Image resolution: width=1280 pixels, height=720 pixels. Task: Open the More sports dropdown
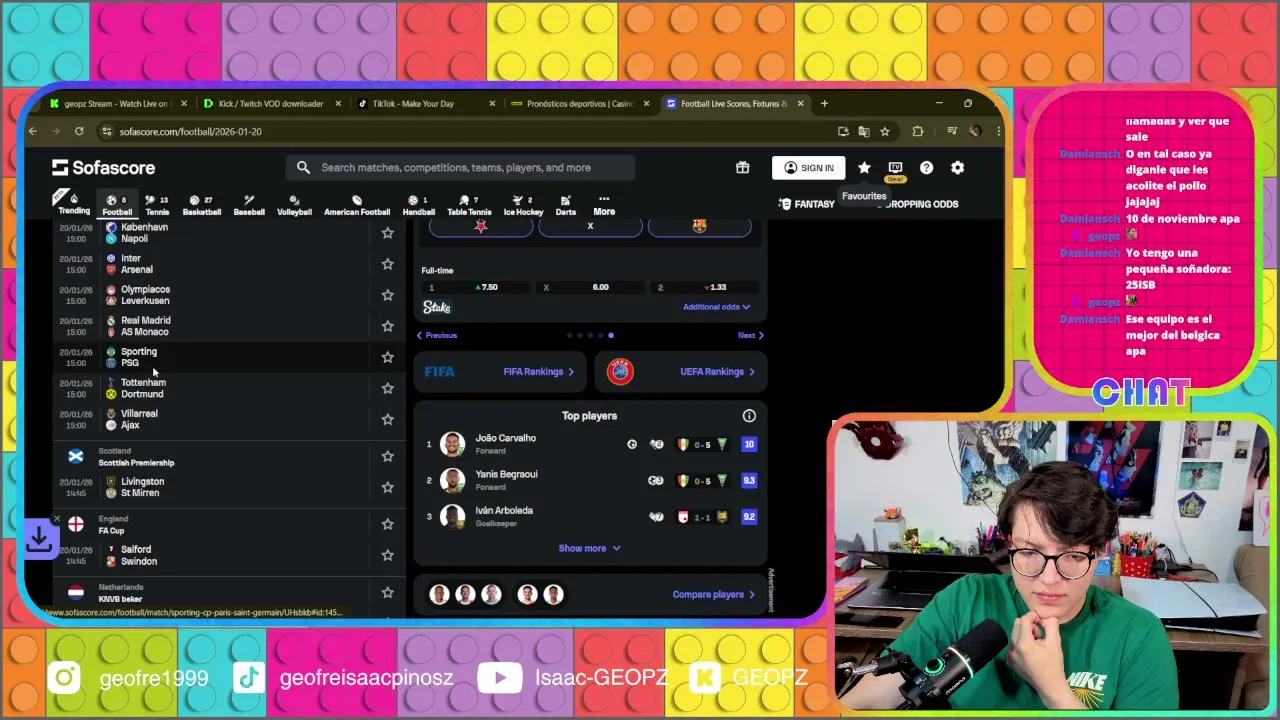(x=604, y=205)
